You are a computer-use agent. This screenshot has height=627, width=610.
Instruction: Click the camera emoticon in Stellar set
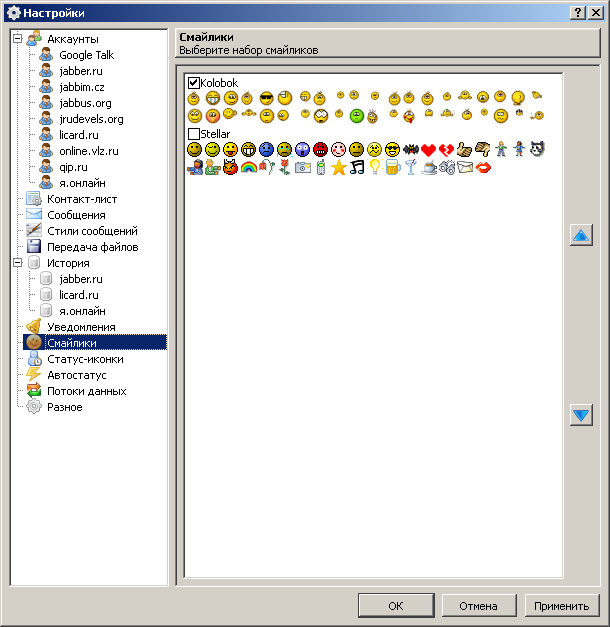(x=302, y=167)
